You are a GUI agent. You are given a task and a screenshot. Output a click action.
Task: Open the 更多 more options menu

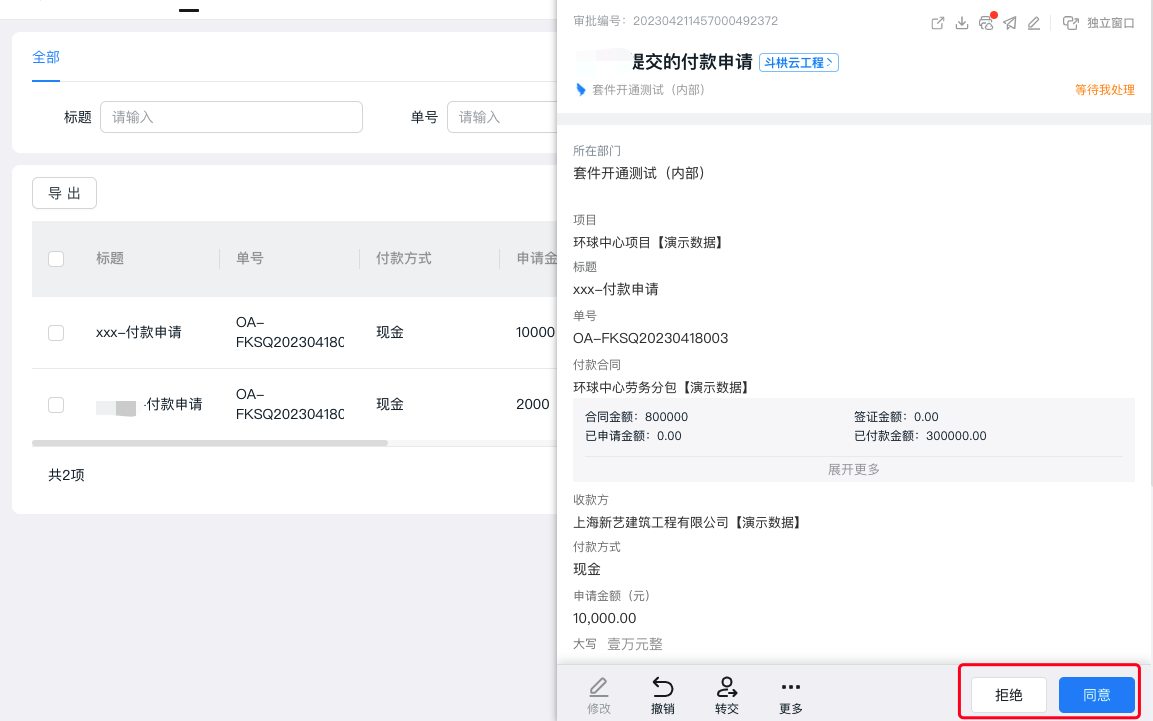tap(790, 695)
